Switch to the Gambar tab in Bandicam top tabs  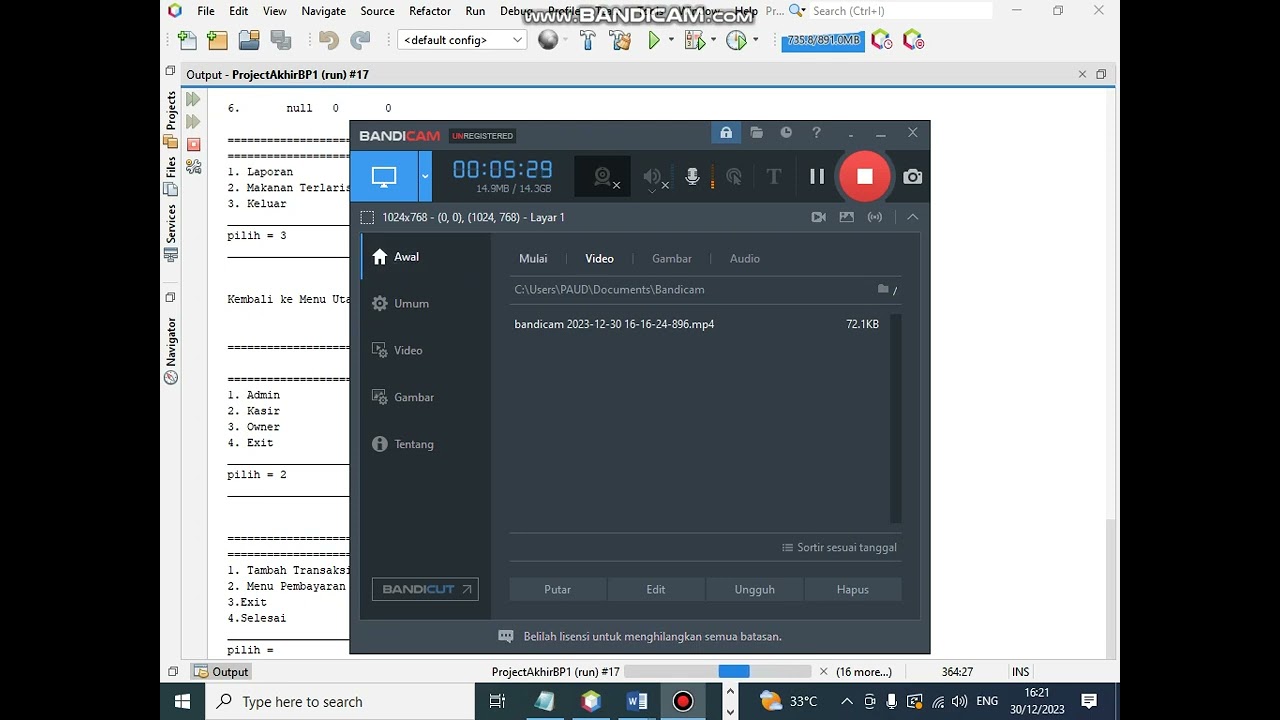point(672,259)
